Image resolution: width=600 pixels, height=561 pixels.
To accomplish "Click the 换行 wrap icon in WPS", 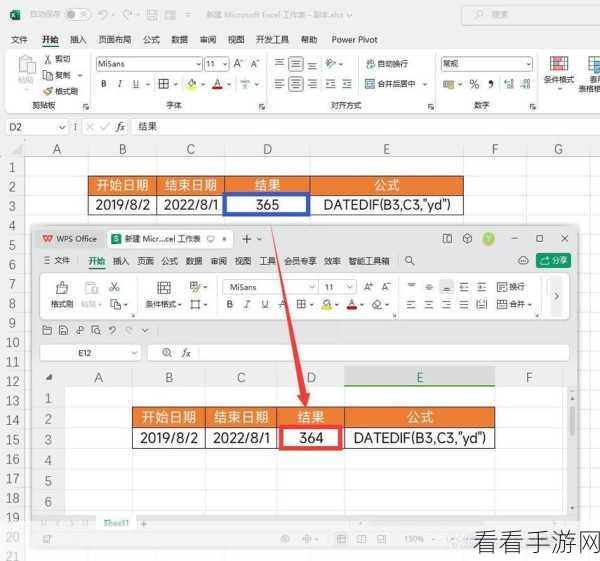I will tap(510, 287).
